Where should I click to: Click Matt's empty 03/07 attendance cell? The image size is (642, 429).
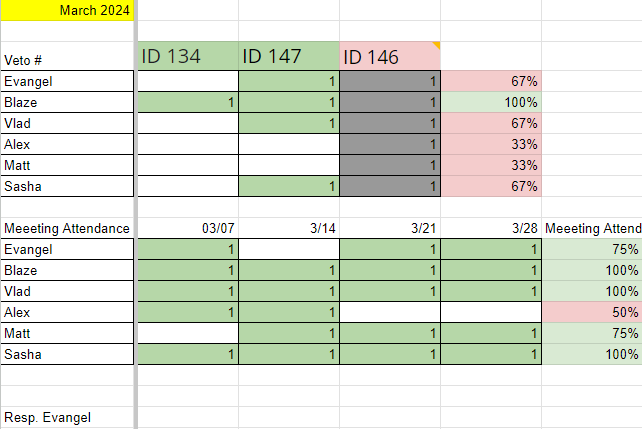coord(188,333)
